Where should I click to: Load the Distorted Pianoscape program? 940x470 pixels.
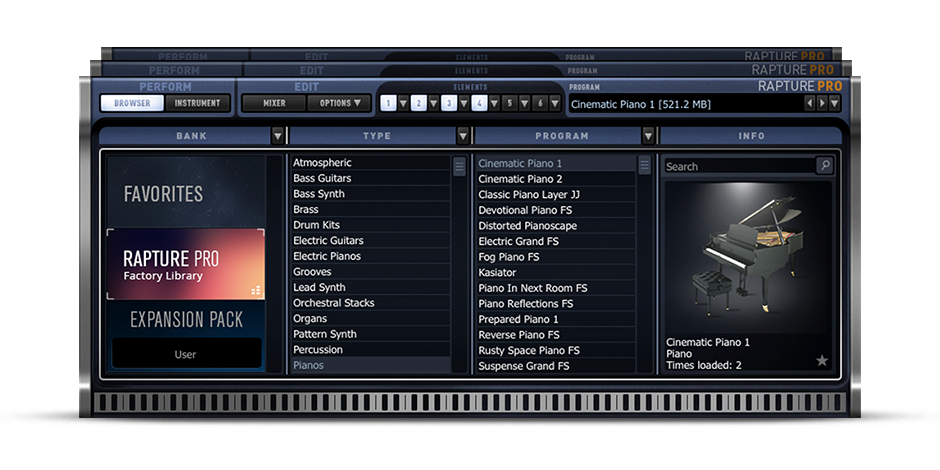coord(556,225)
